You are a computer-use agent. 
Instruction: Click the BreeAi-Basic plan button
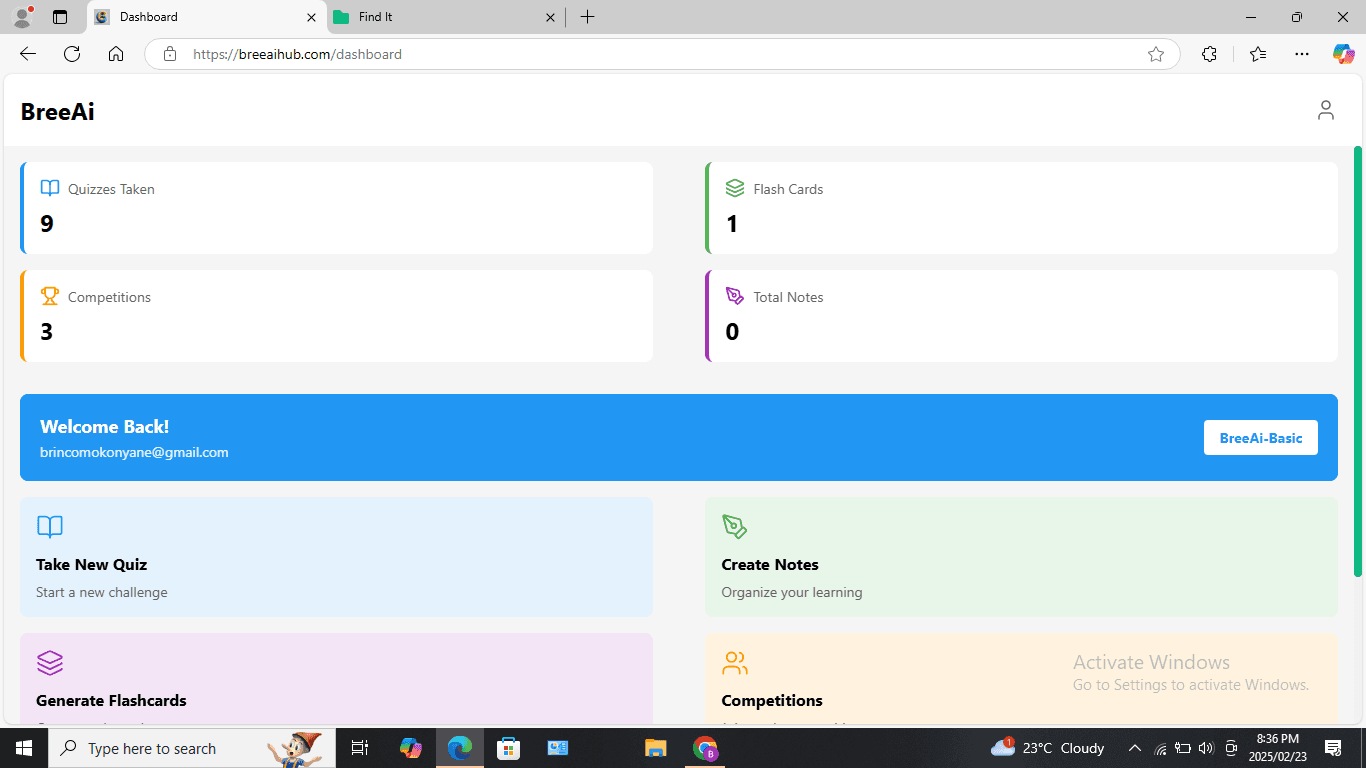click(x=1261, y=438)
